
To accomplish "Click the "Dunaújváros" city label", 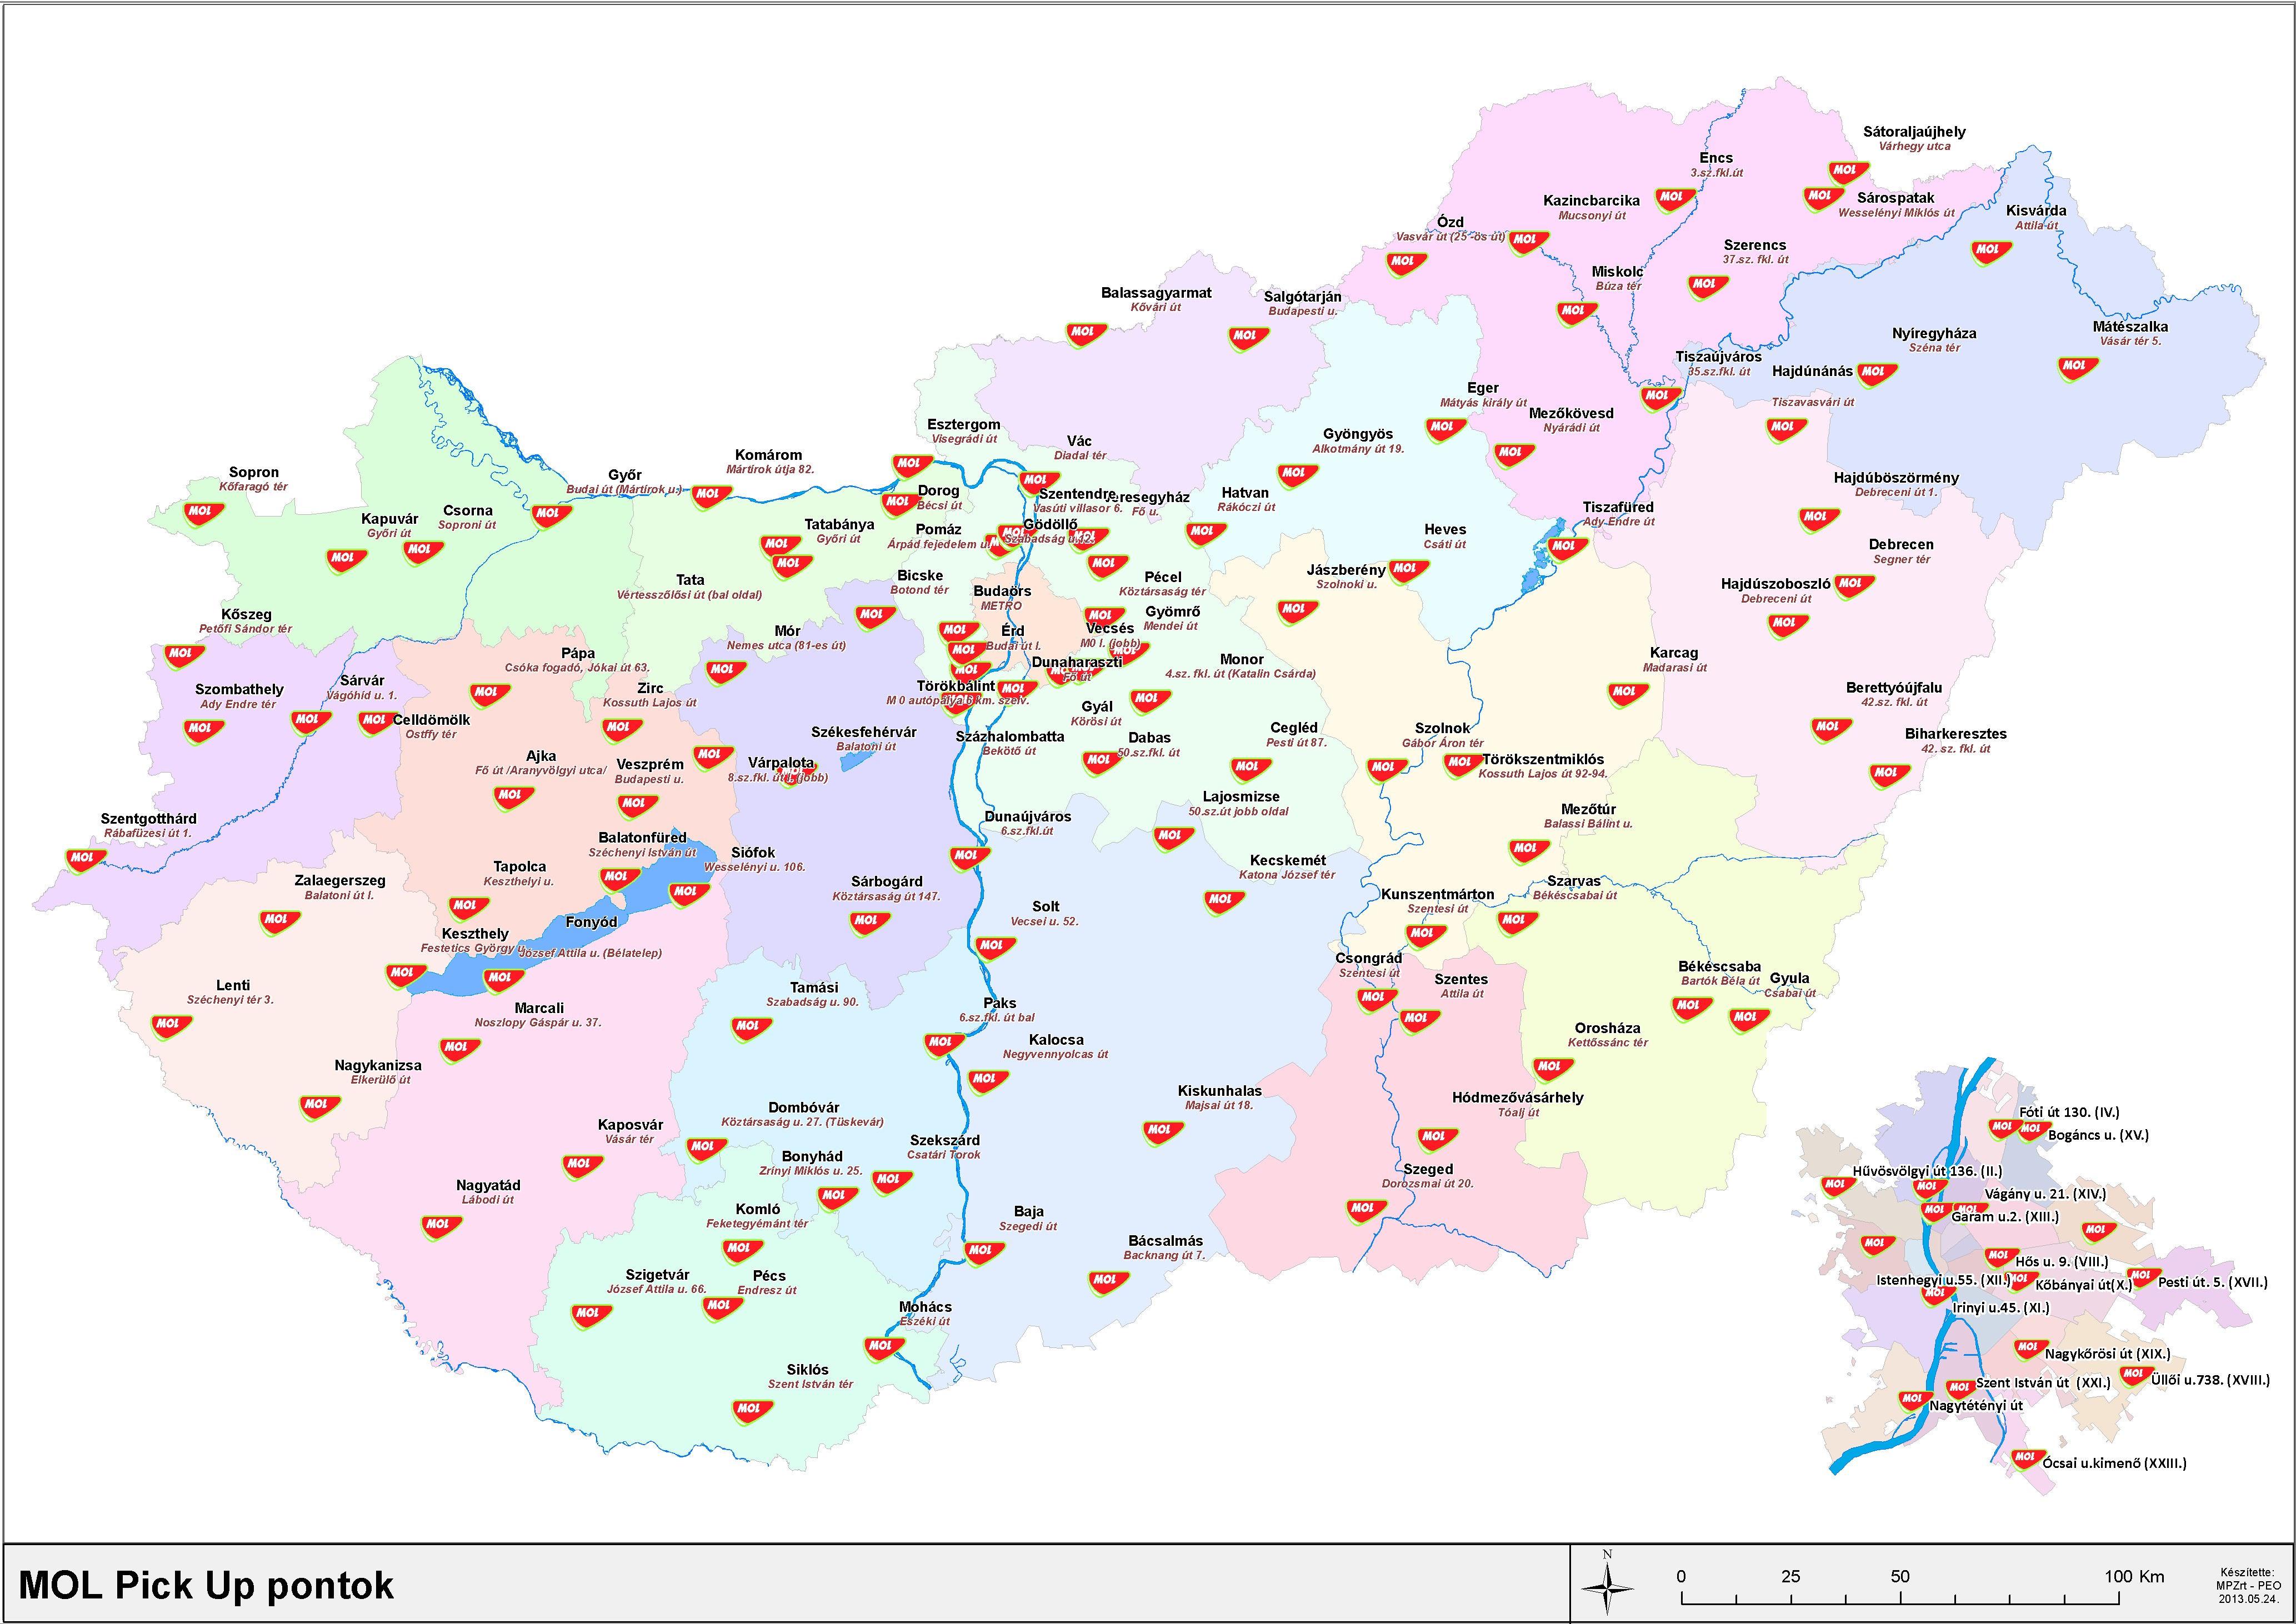I will pyautogui.click(x=1028, y=817).
